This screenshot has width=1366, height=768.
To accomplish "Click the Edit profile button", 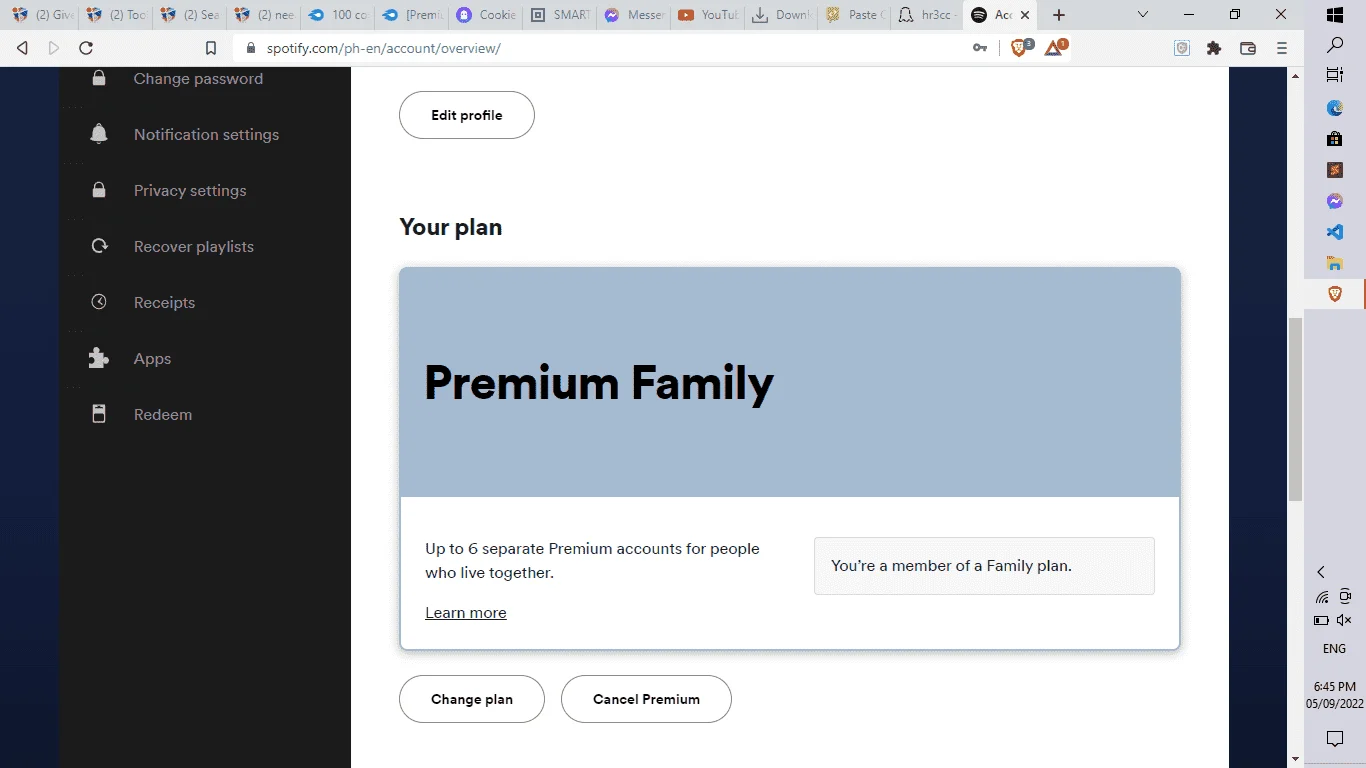I will (467, 115).
